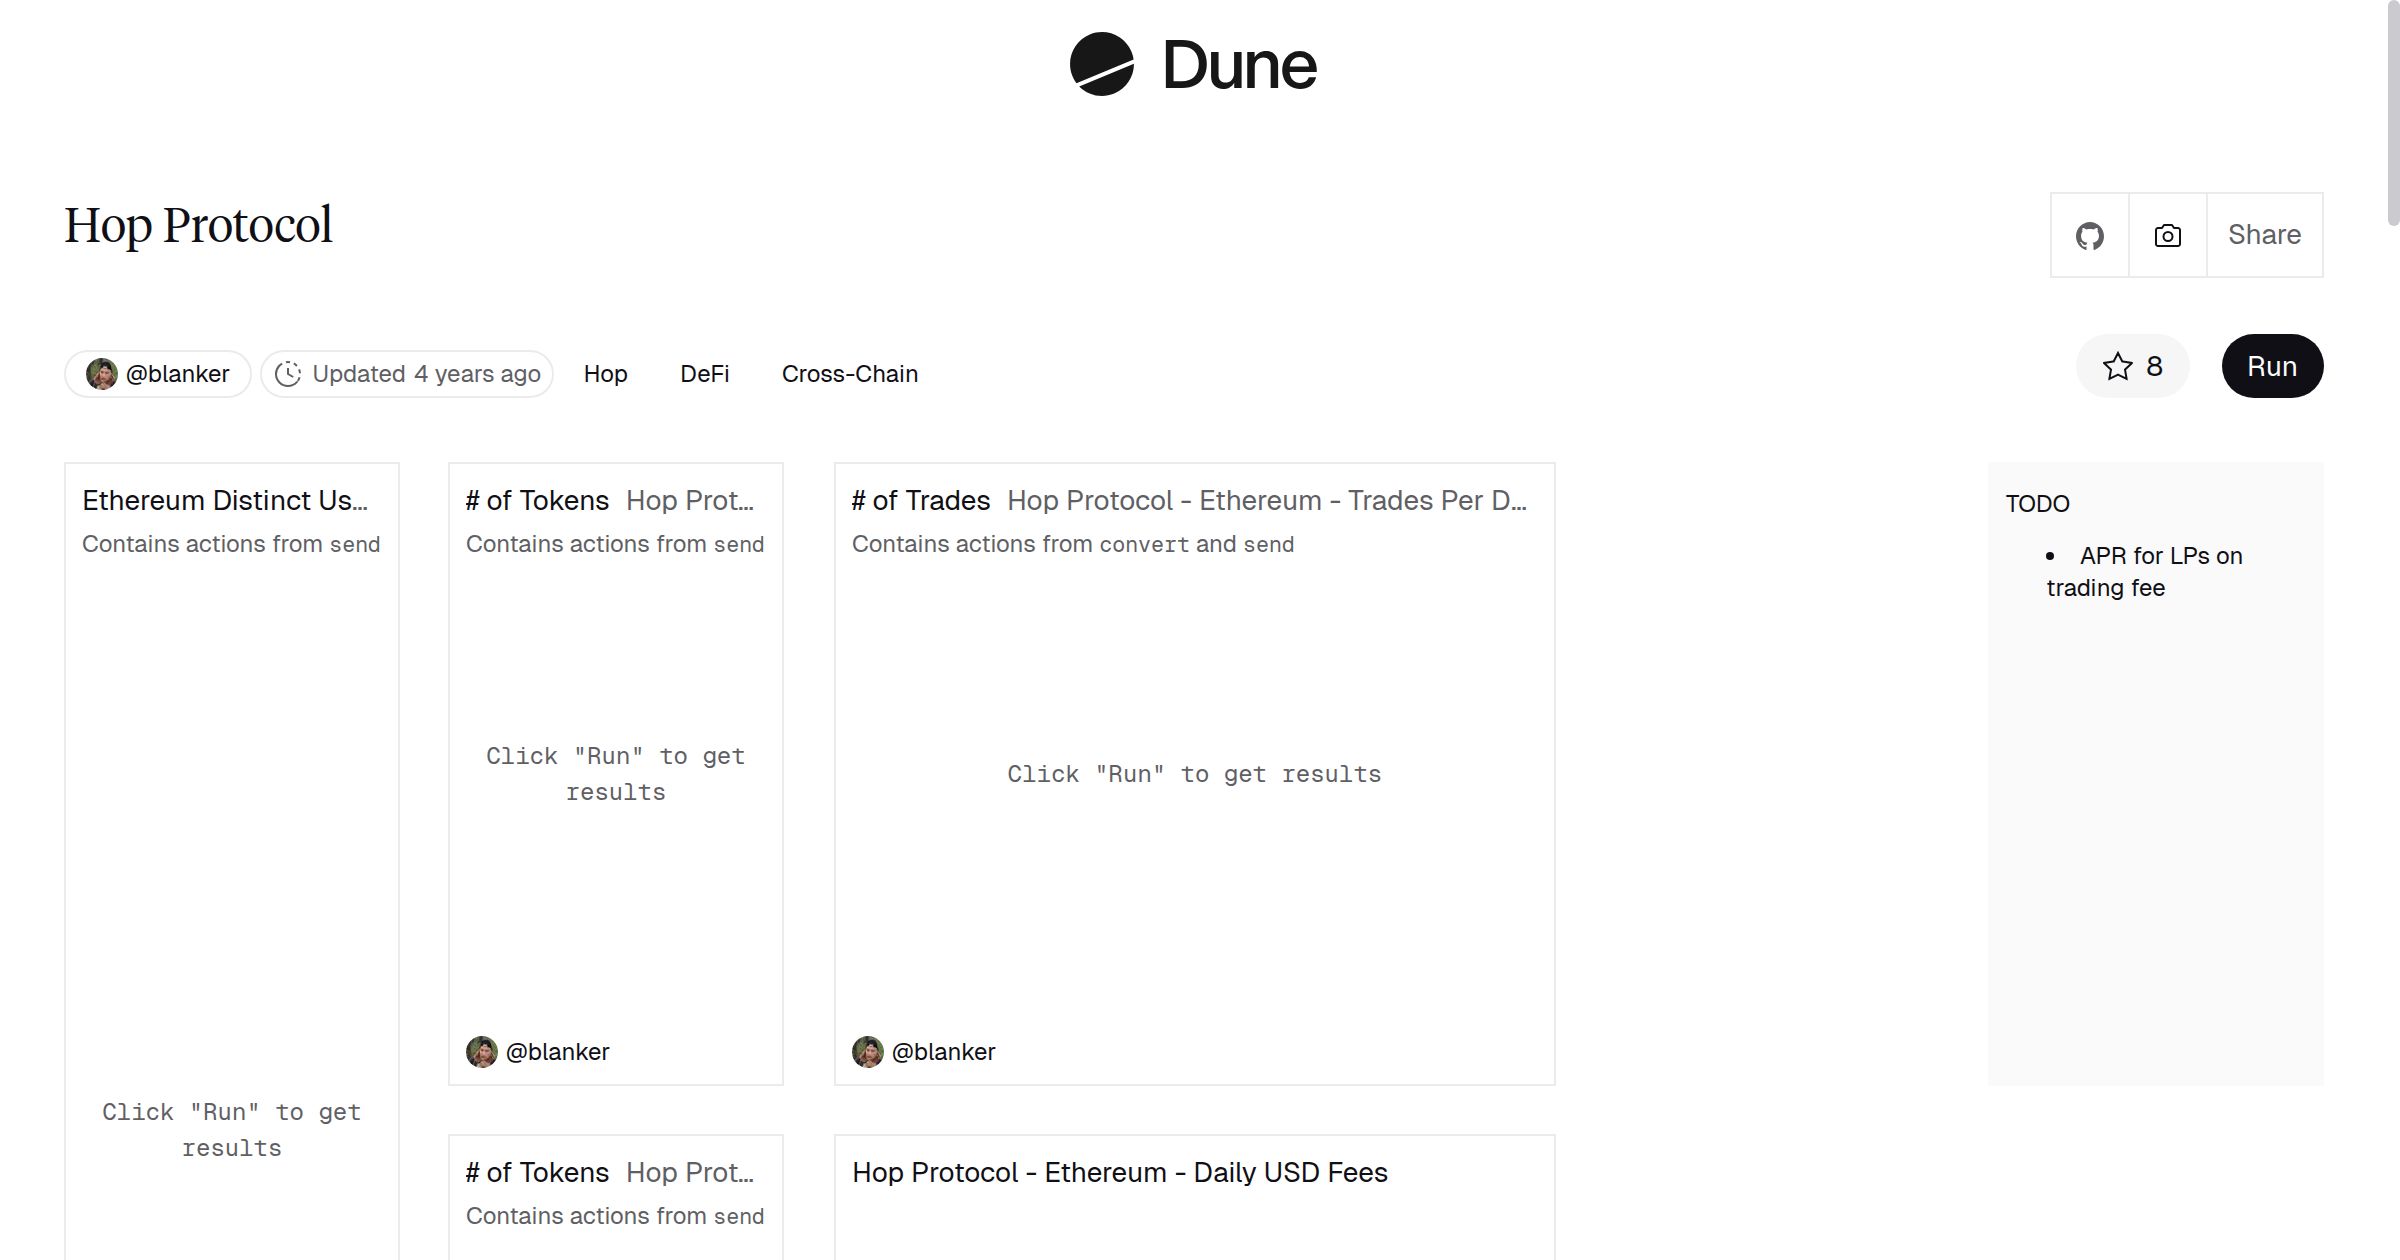Open the Daily USD Fees query title
2400x1260 pixels.
(x=1119, y=1173)
